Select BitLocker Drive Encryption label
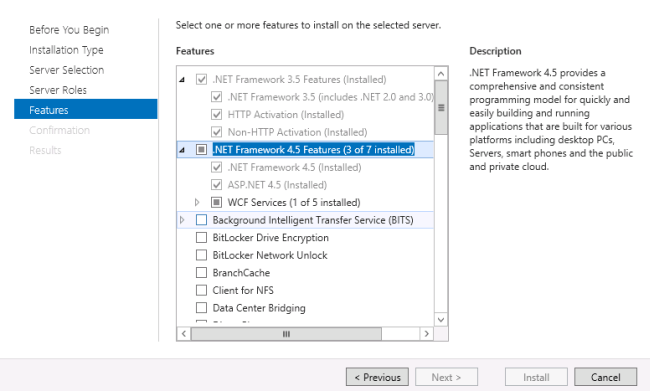The height and width of the screenshot is (391, 650). tap(271, 238)
